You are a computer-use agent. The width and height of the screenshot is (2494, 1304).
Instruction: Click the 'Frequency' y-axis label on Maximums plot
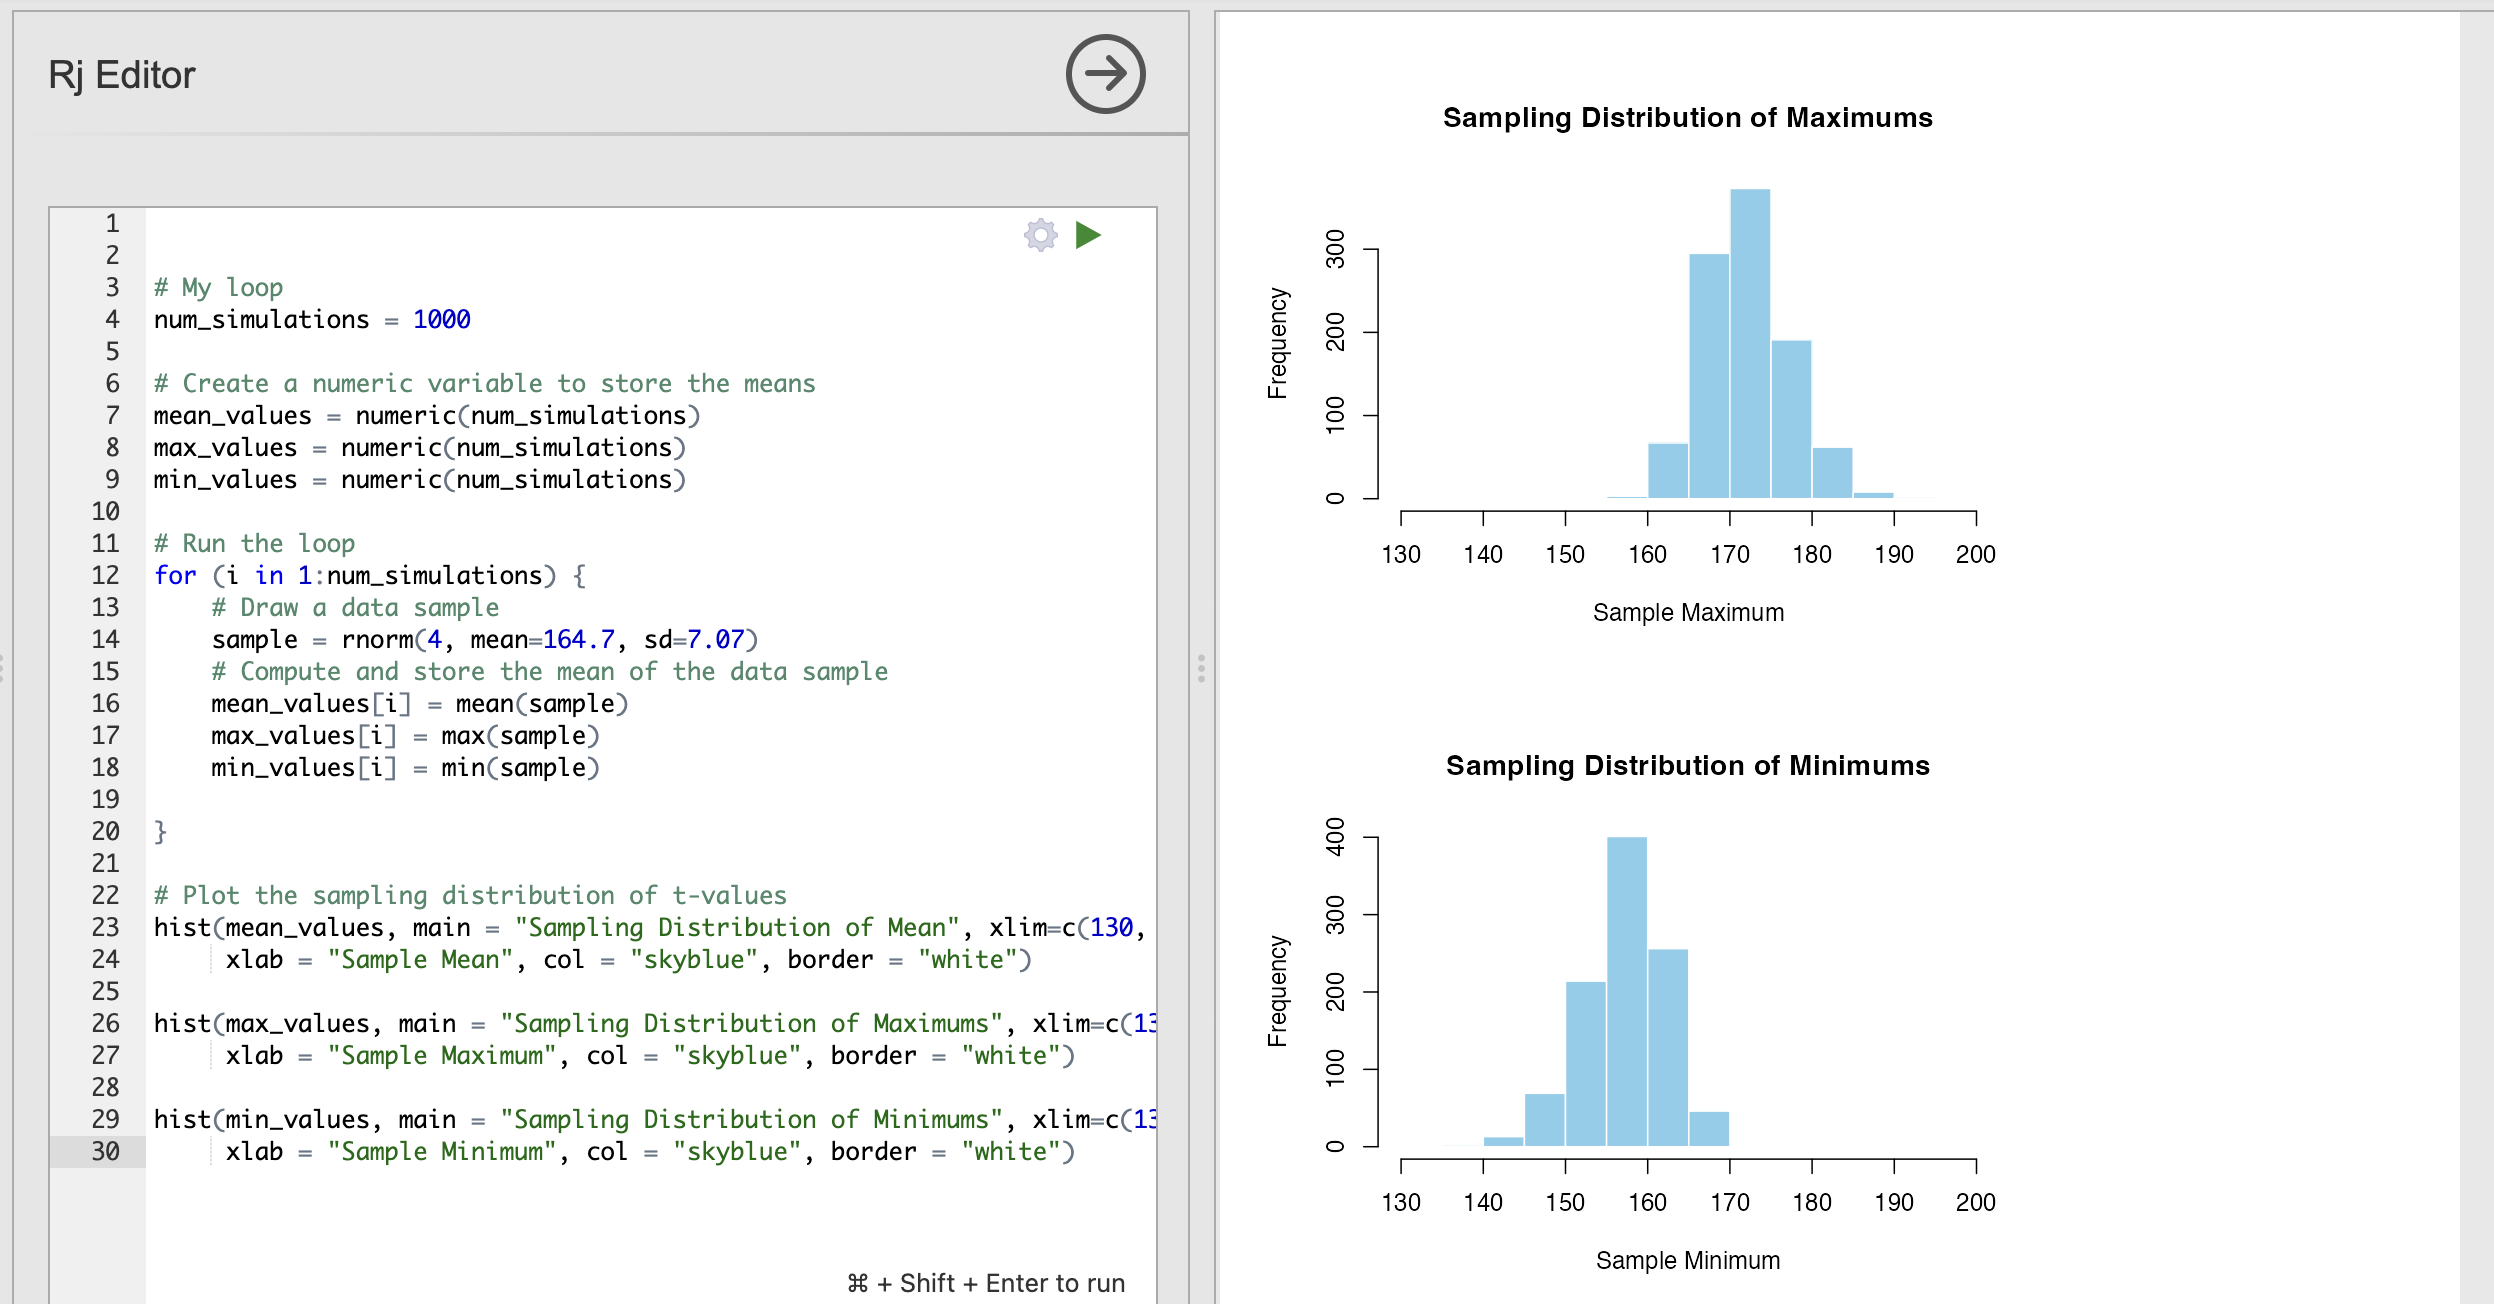(1278, 343)
